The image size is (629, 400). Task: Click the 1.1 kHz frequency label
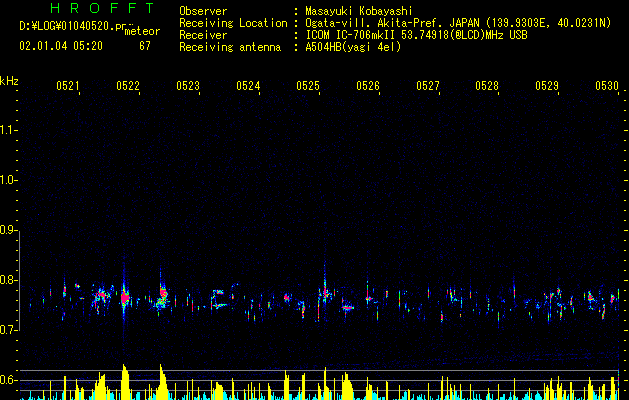point(7,130)
